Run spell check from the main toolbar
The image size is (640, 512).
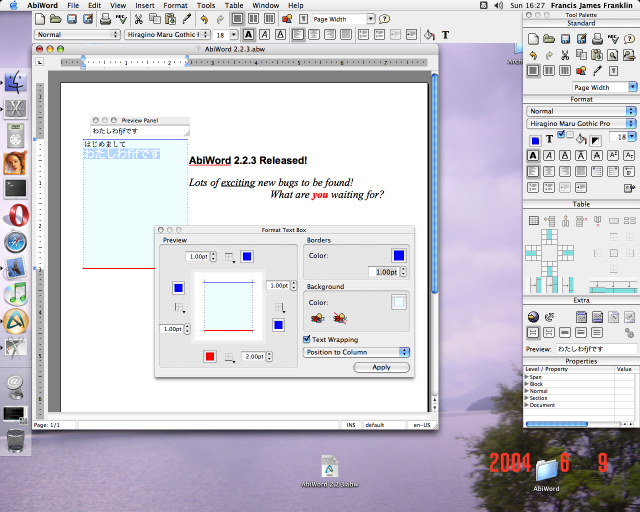tap(121, 19)
